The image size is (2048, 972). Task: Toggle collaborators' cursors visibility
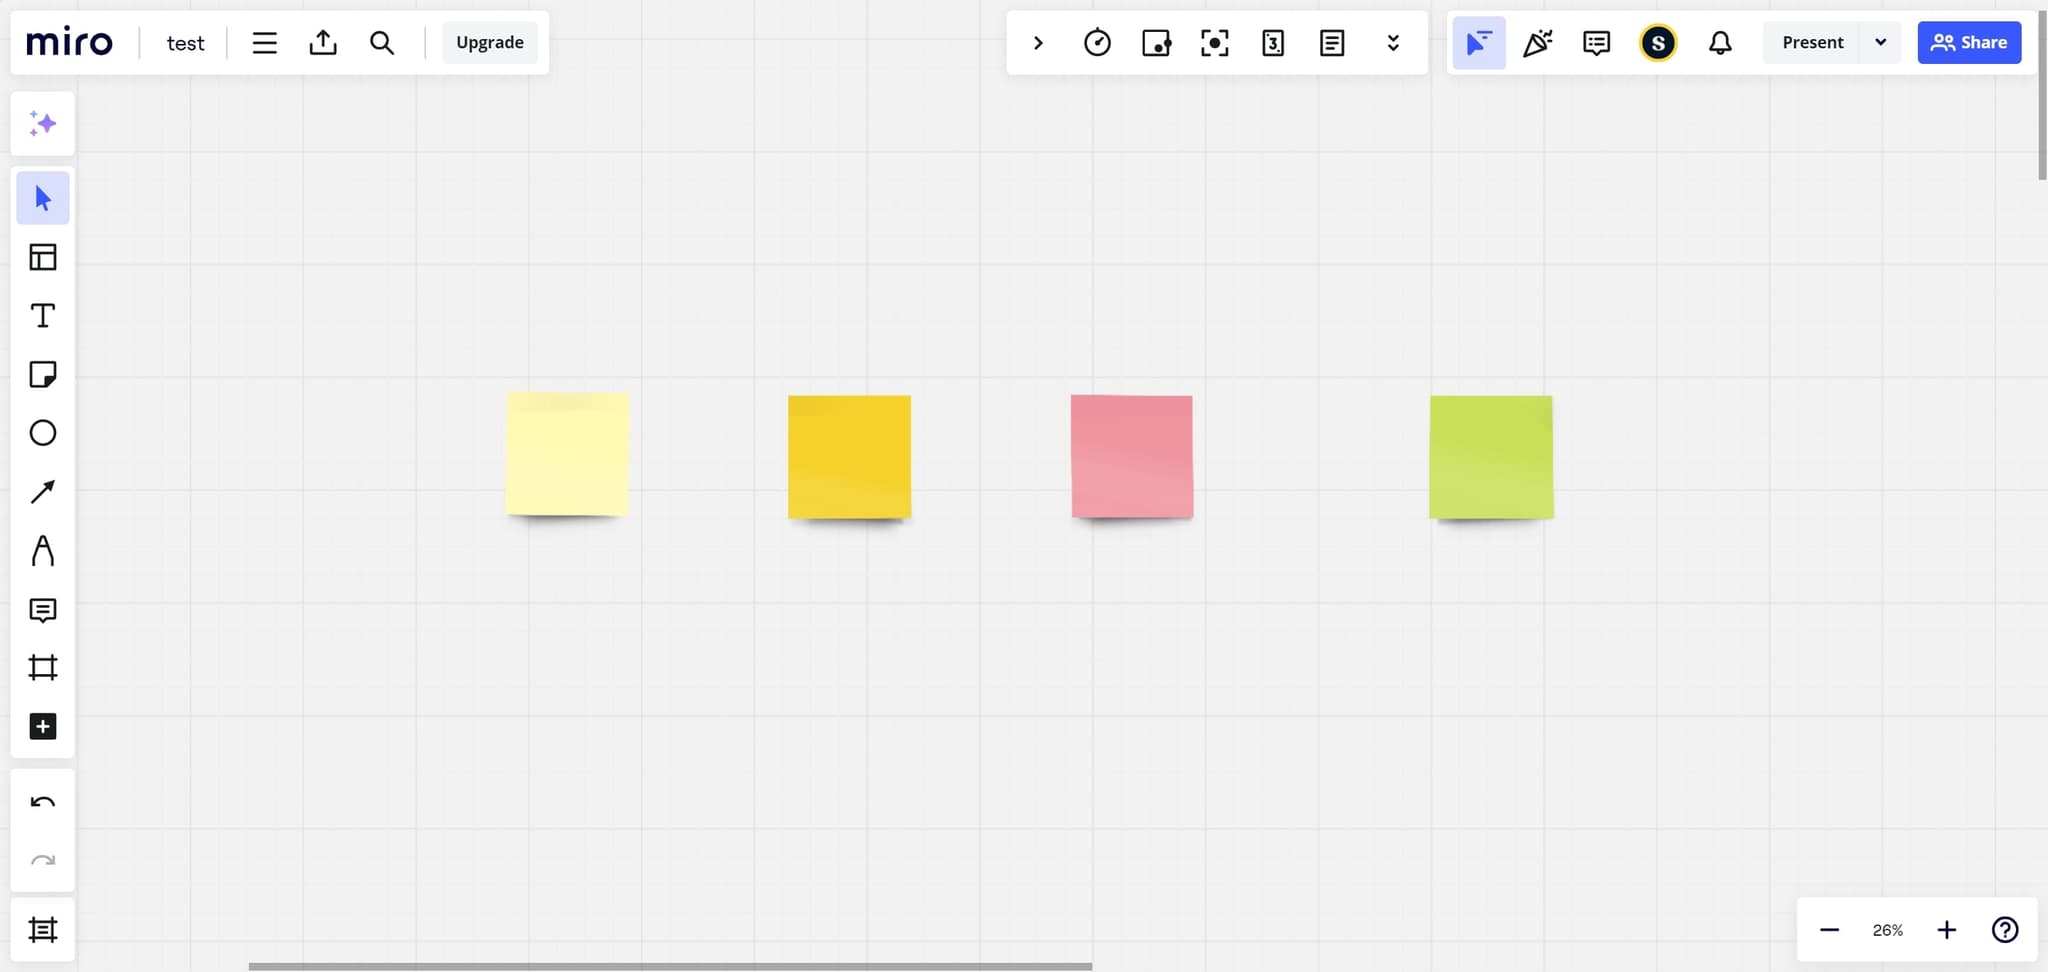(1478, 43)
